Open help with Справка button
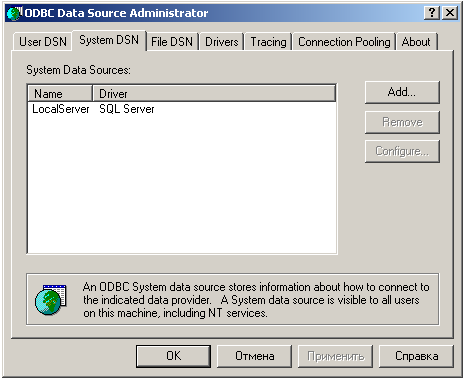 tap(416, 356)
